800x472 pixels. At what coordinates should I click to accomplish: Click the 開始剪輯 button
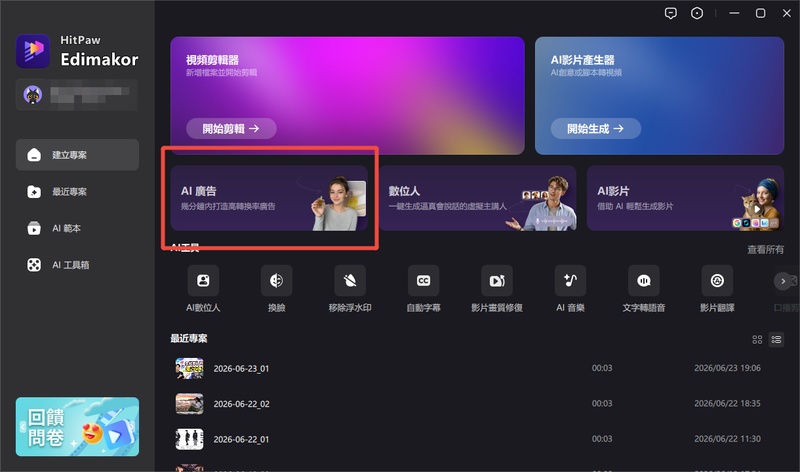(231, 129)
